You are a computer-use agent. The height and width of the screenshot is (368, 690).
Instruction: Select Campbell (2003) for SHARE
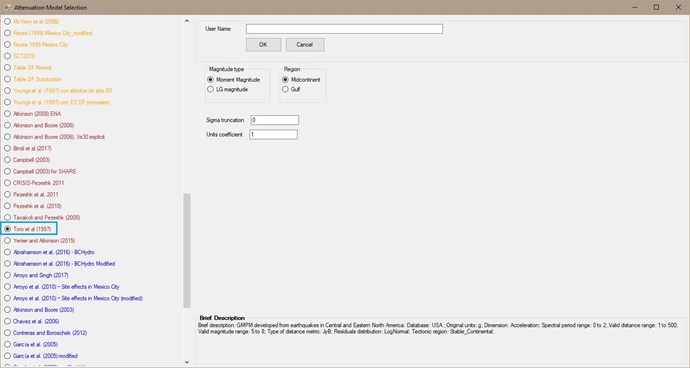coord(40,171)
